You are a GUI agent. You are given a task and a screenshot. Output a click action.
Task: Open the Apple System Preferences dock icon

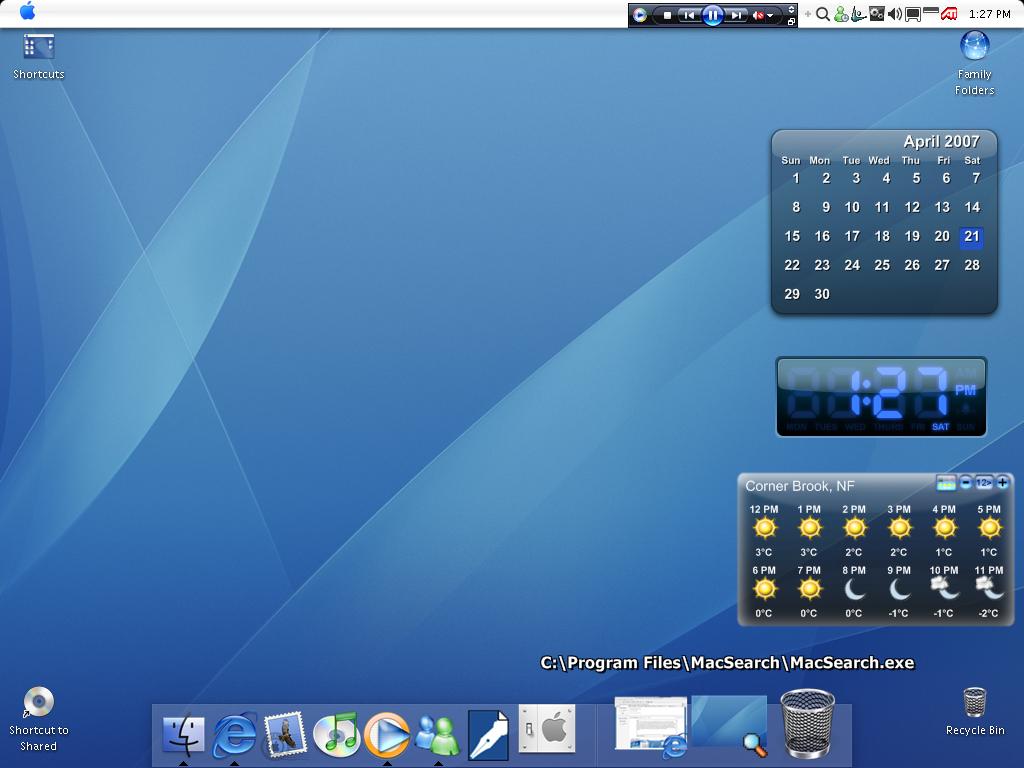click(547, 728)
